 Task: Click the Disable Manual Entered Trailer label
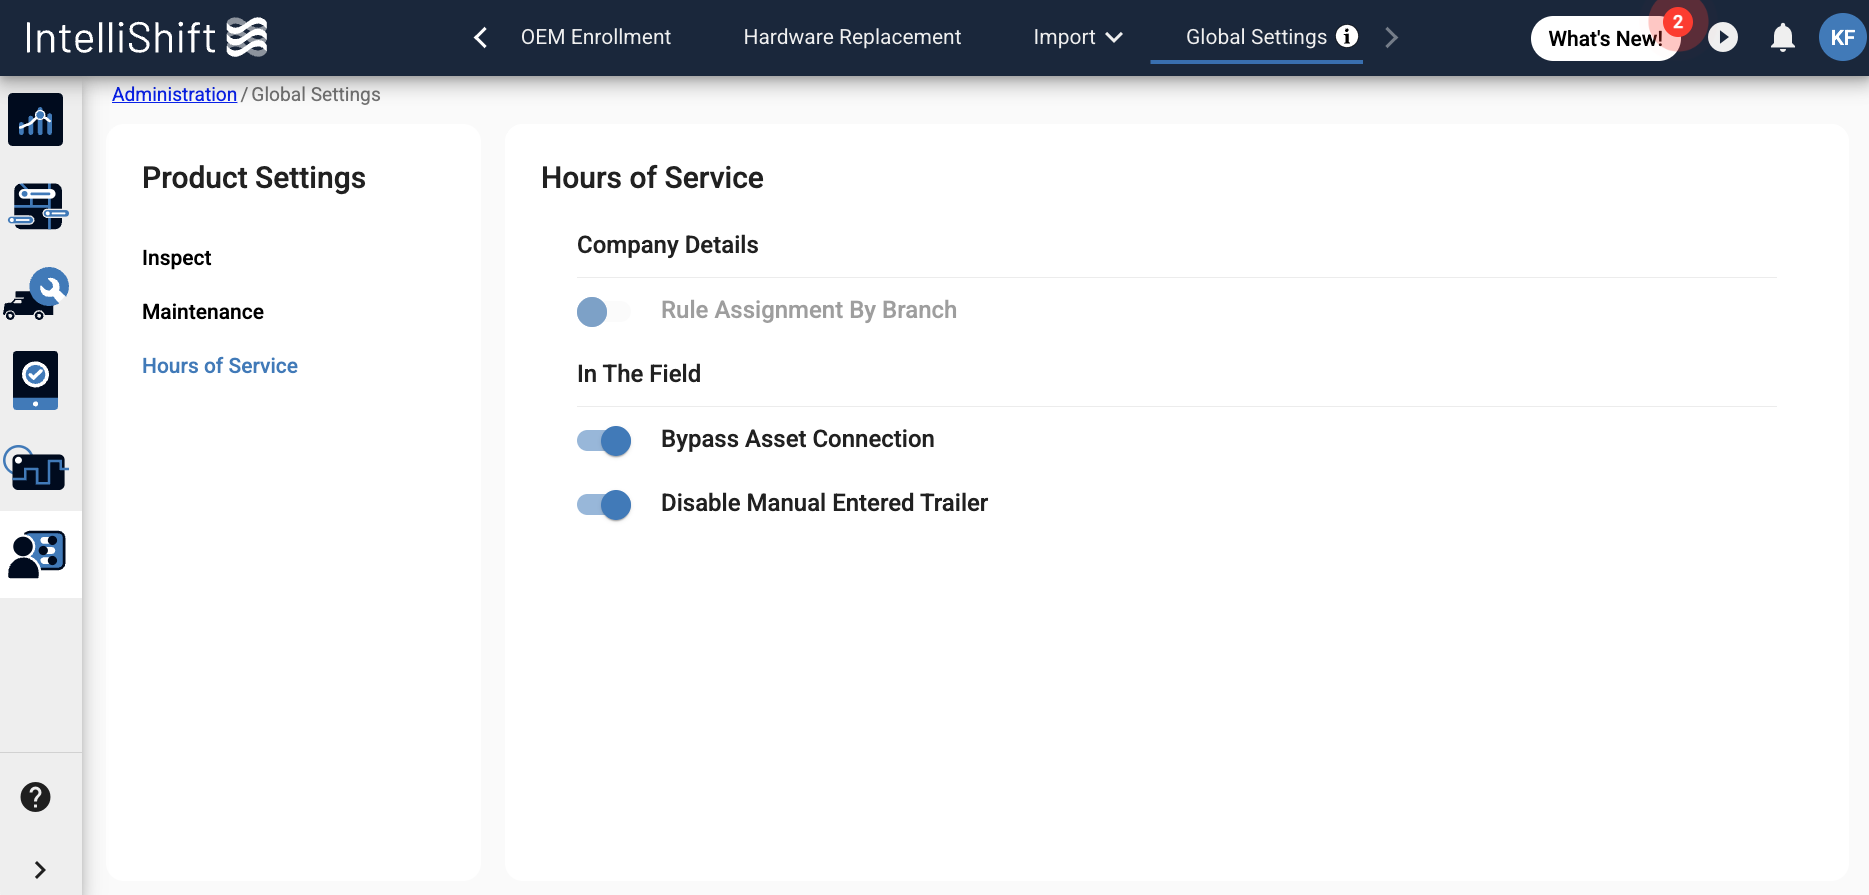(824, 503)
